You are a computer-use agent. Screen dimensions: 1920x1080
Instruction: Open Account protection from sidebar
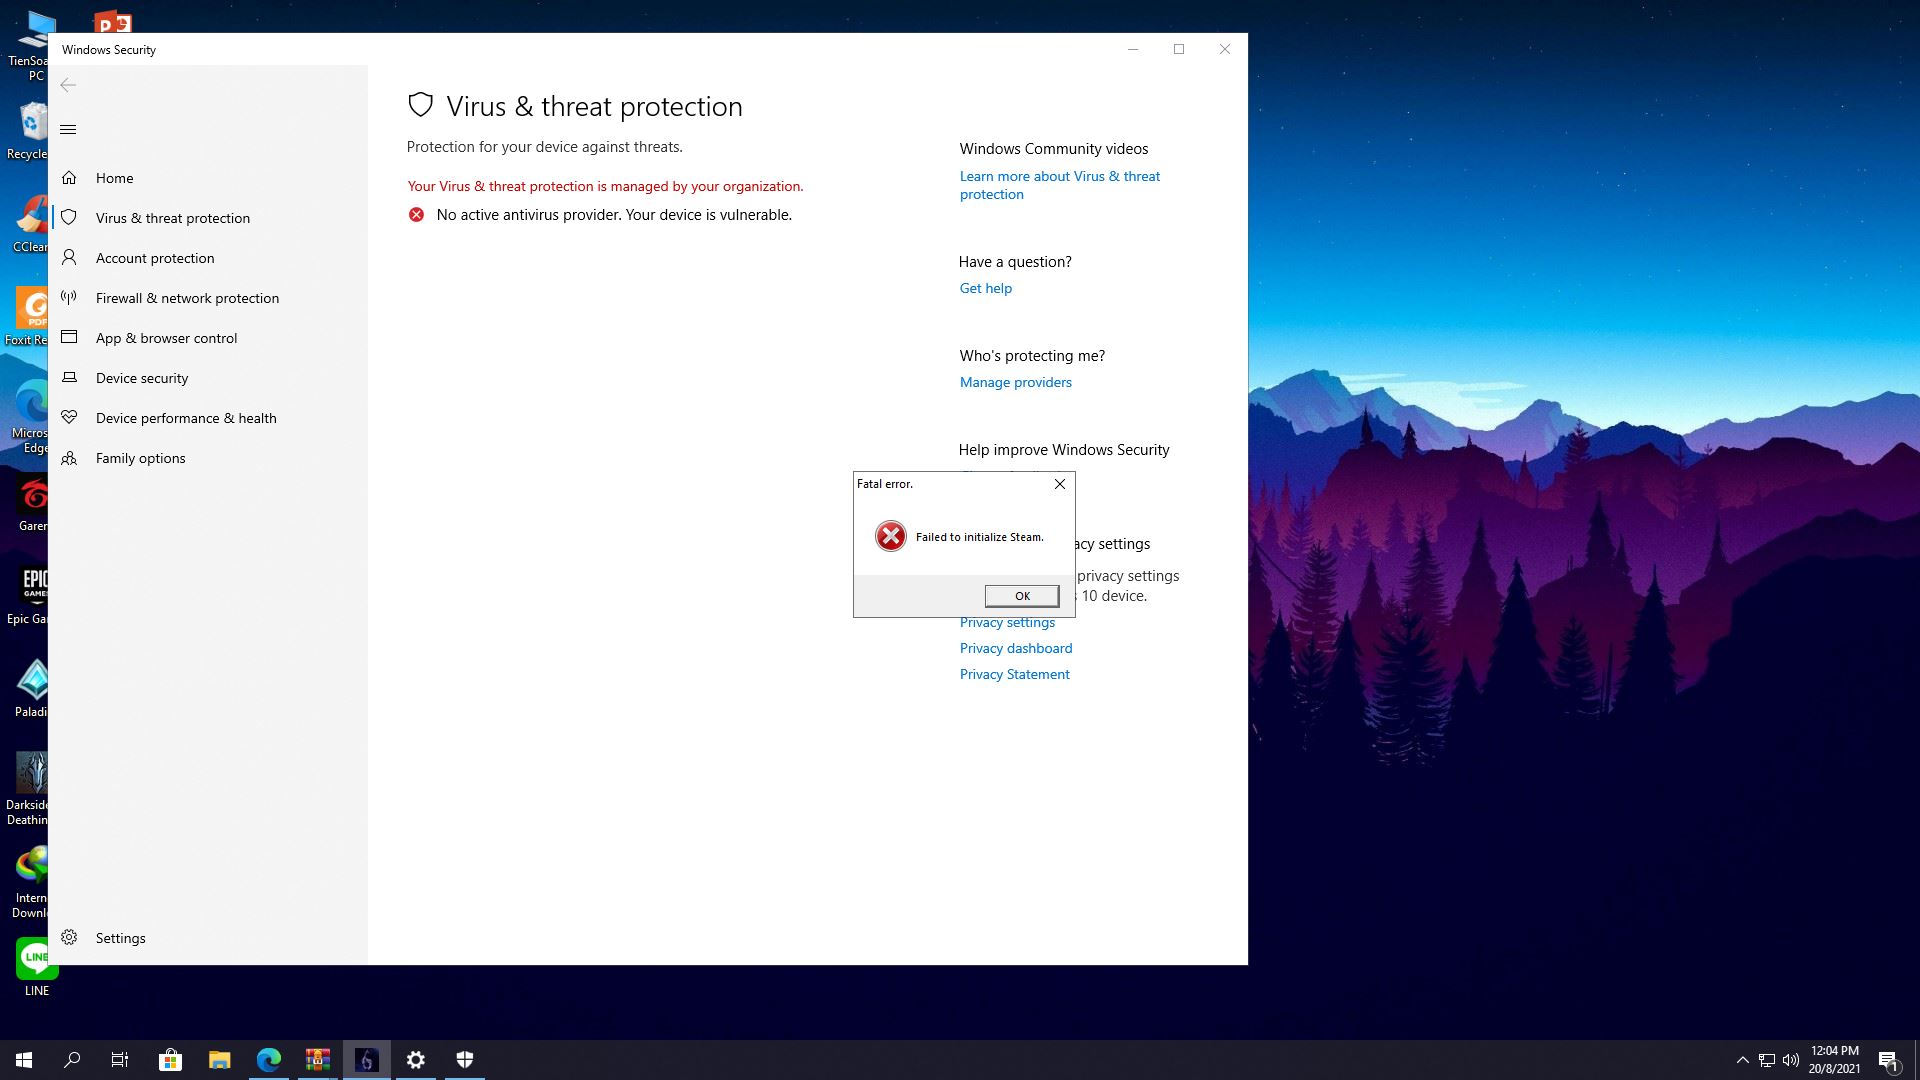click(155, 258)
